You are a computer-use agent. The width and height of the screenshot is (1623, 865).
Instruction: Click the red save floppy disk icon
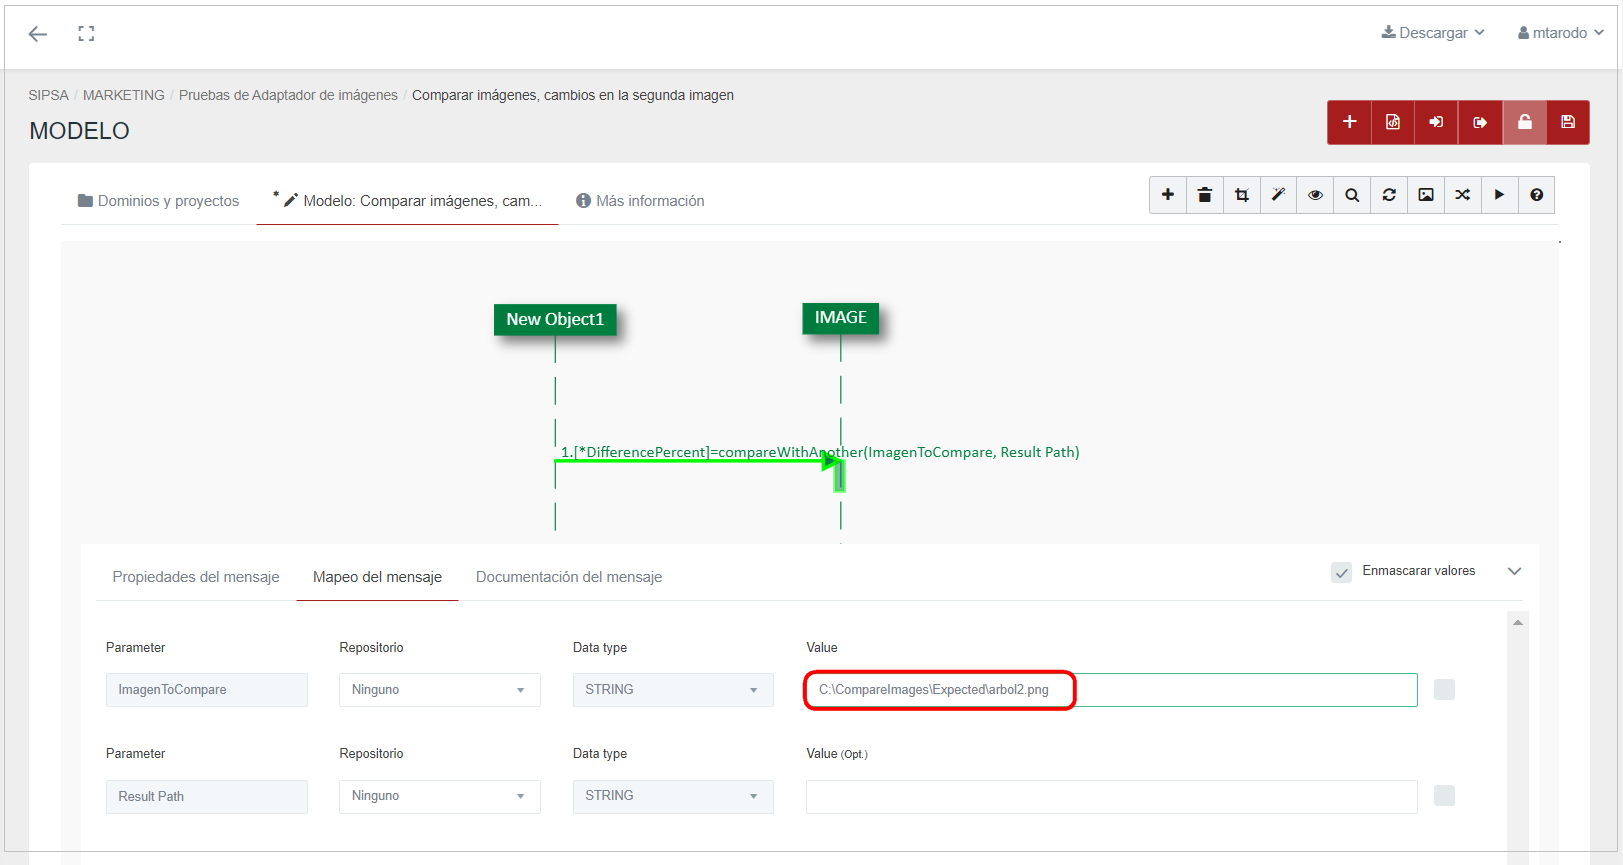pos(1567,122)
